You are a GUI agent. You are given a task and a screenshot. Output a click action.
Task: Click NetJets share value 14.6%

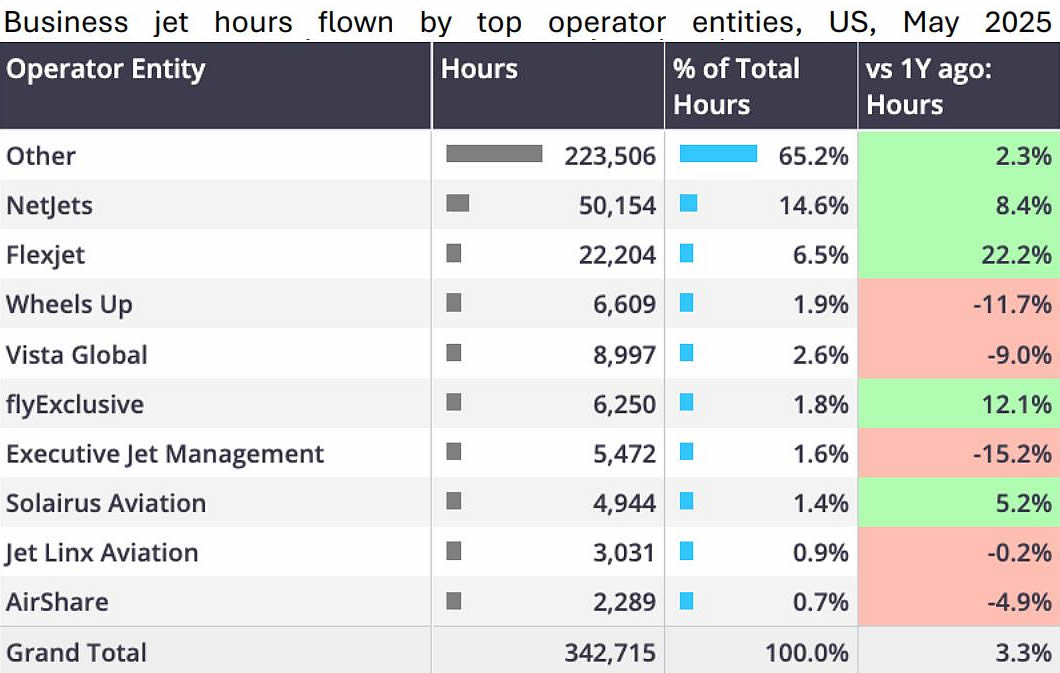813,205
